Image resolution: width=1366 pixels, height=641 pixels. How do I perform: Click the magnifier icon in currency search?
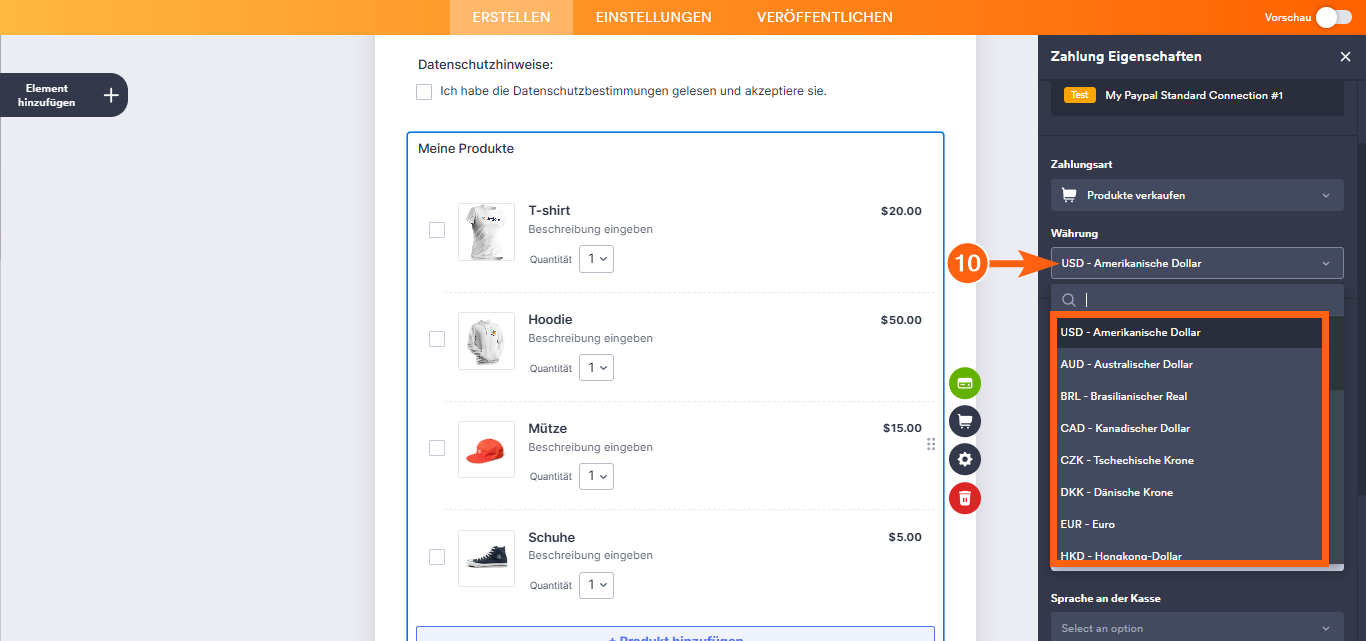pos(1068,299)
